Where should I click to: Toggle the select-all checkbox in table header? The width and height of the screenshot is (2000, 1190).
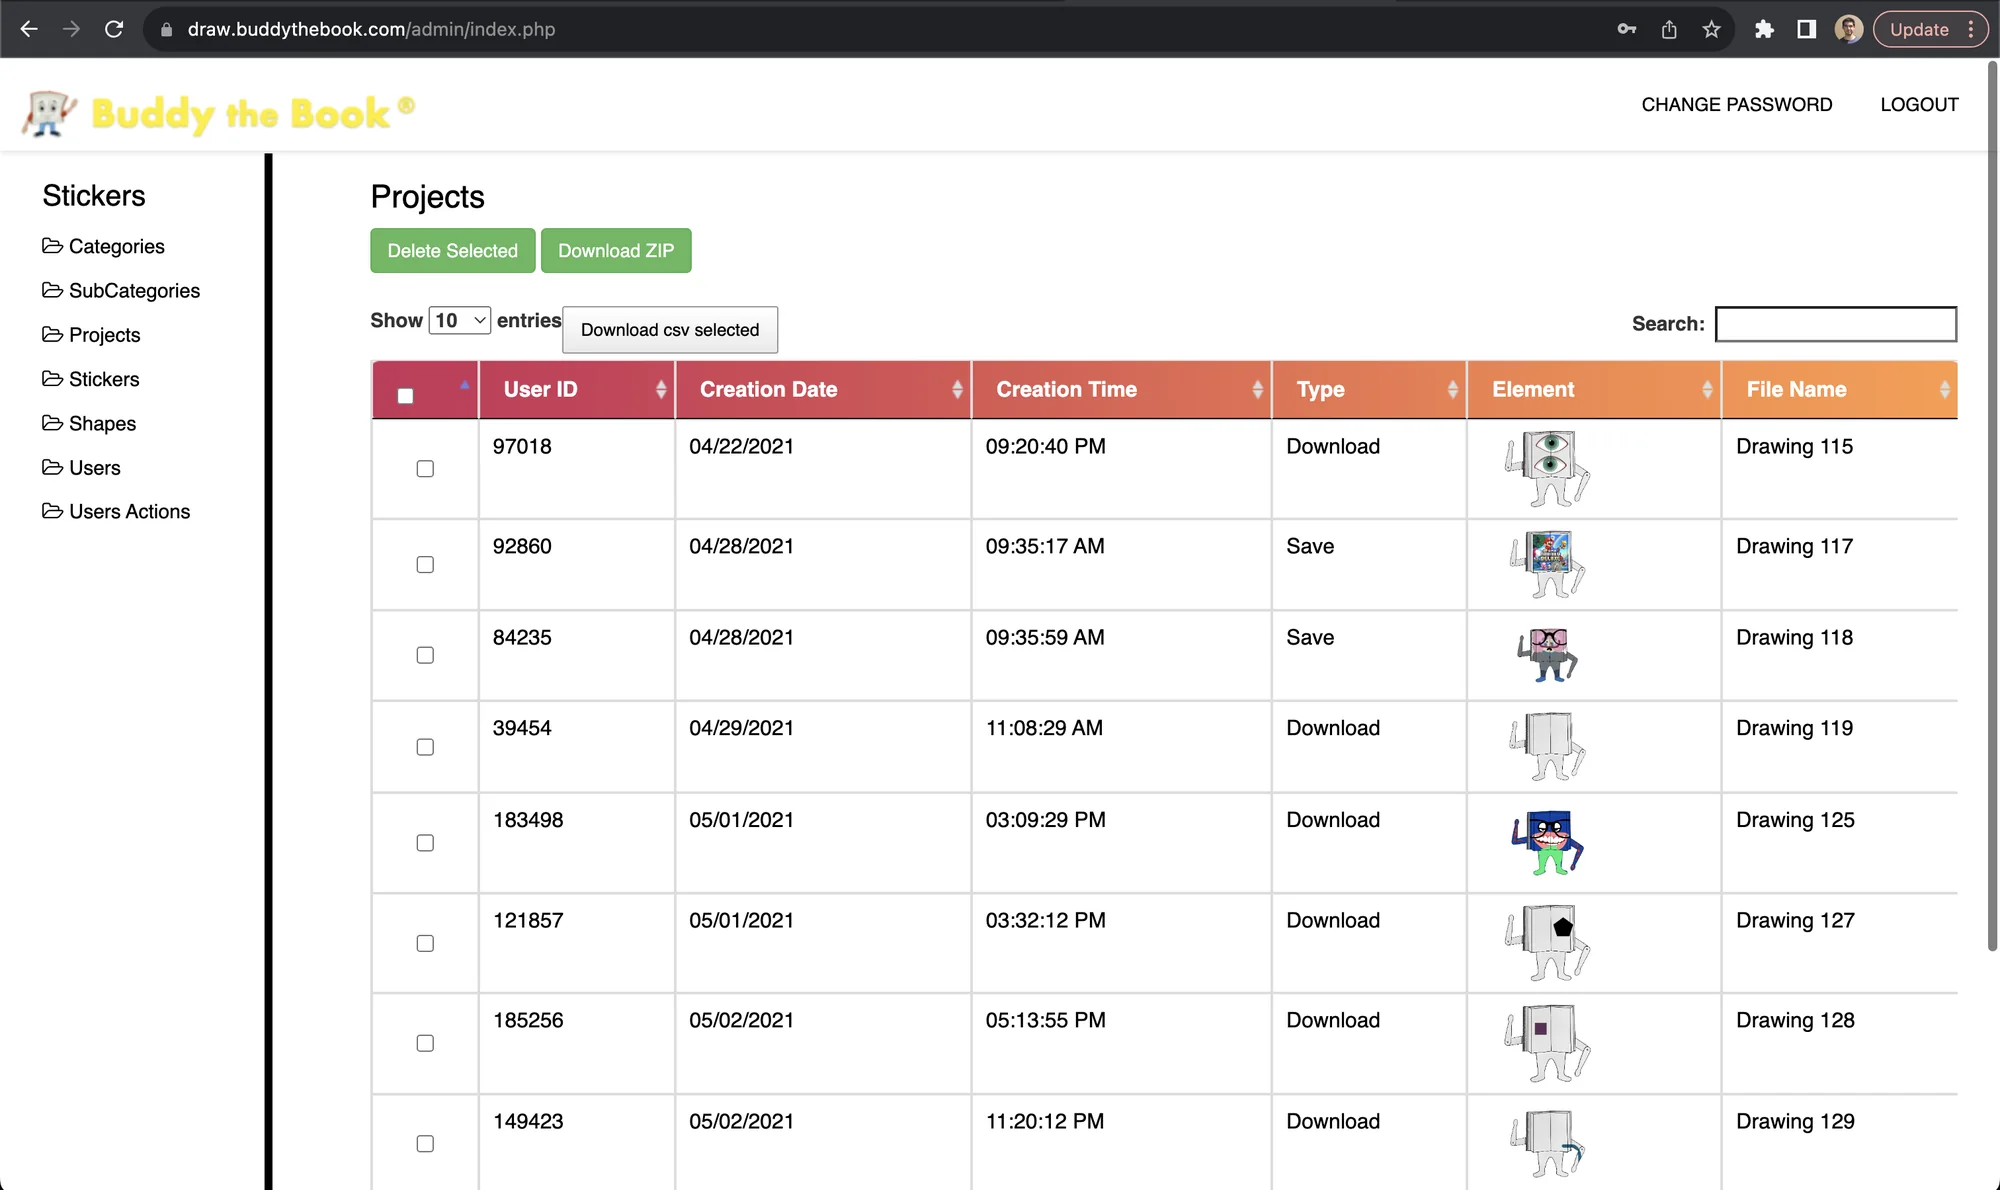tap(405, 396)
